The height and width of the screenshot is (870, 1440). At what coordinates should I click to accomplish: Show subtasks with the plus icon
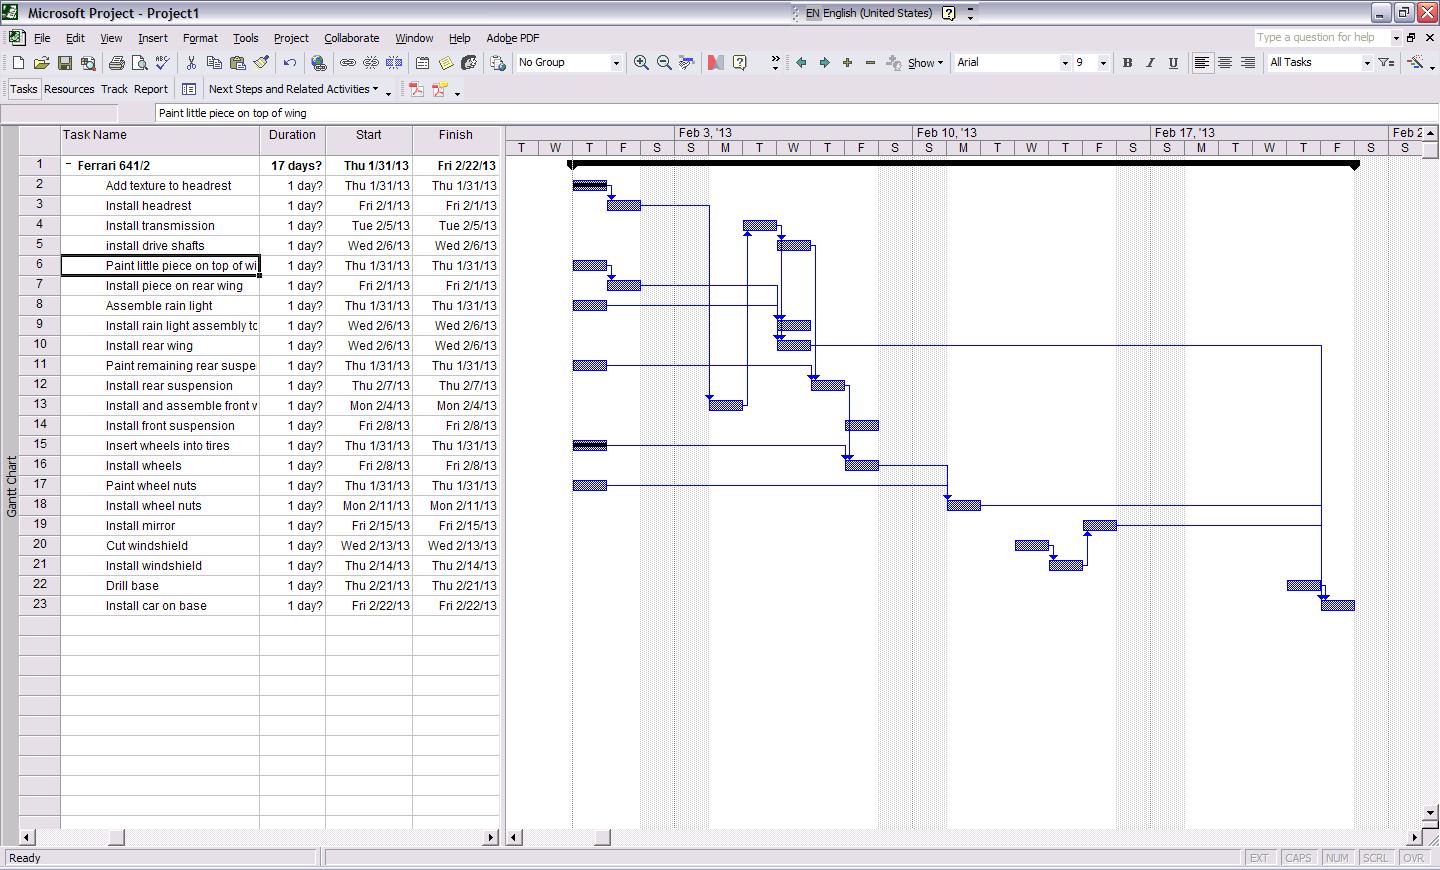(847, 63)
